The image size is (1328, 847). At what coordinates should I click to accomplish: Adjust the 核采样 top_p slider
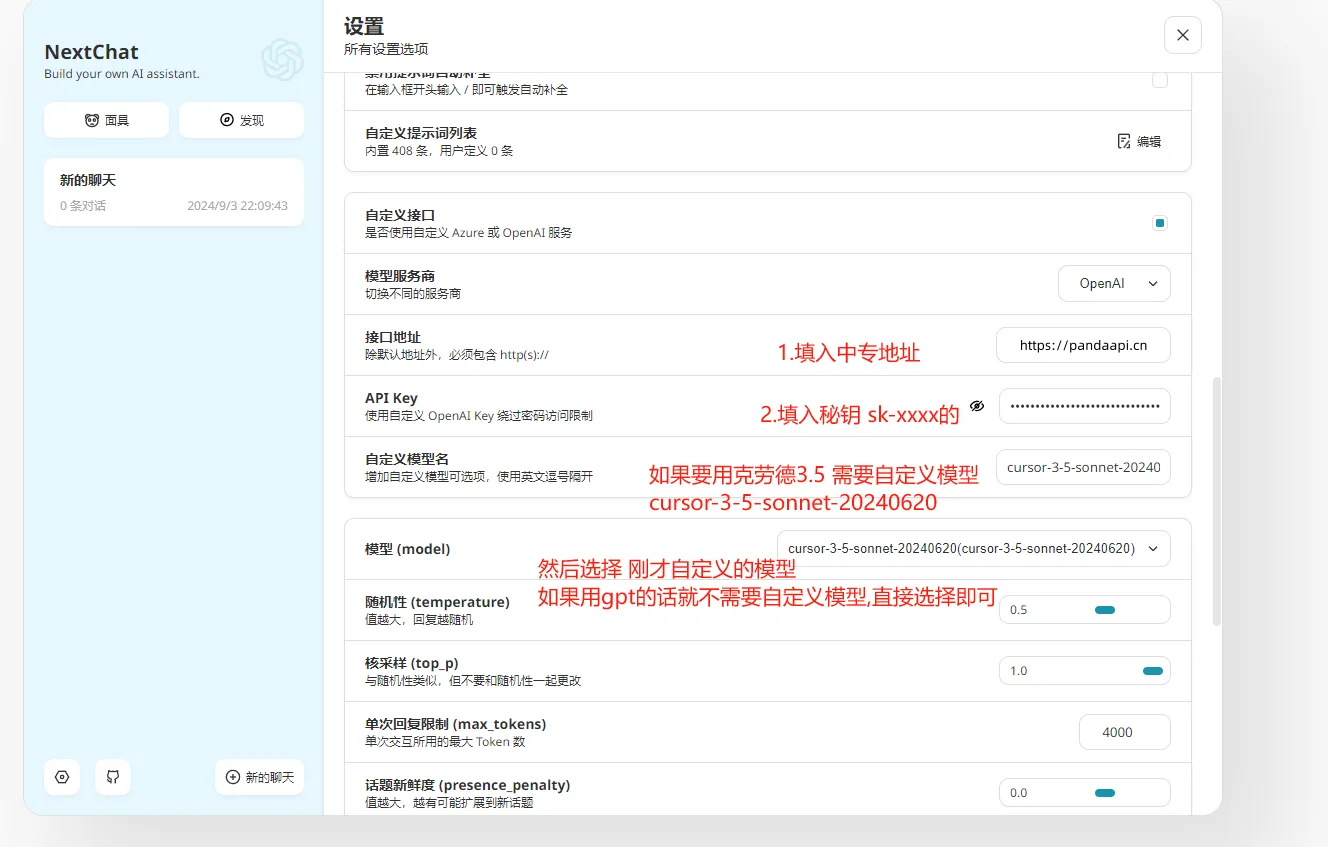coord(1152,671)
